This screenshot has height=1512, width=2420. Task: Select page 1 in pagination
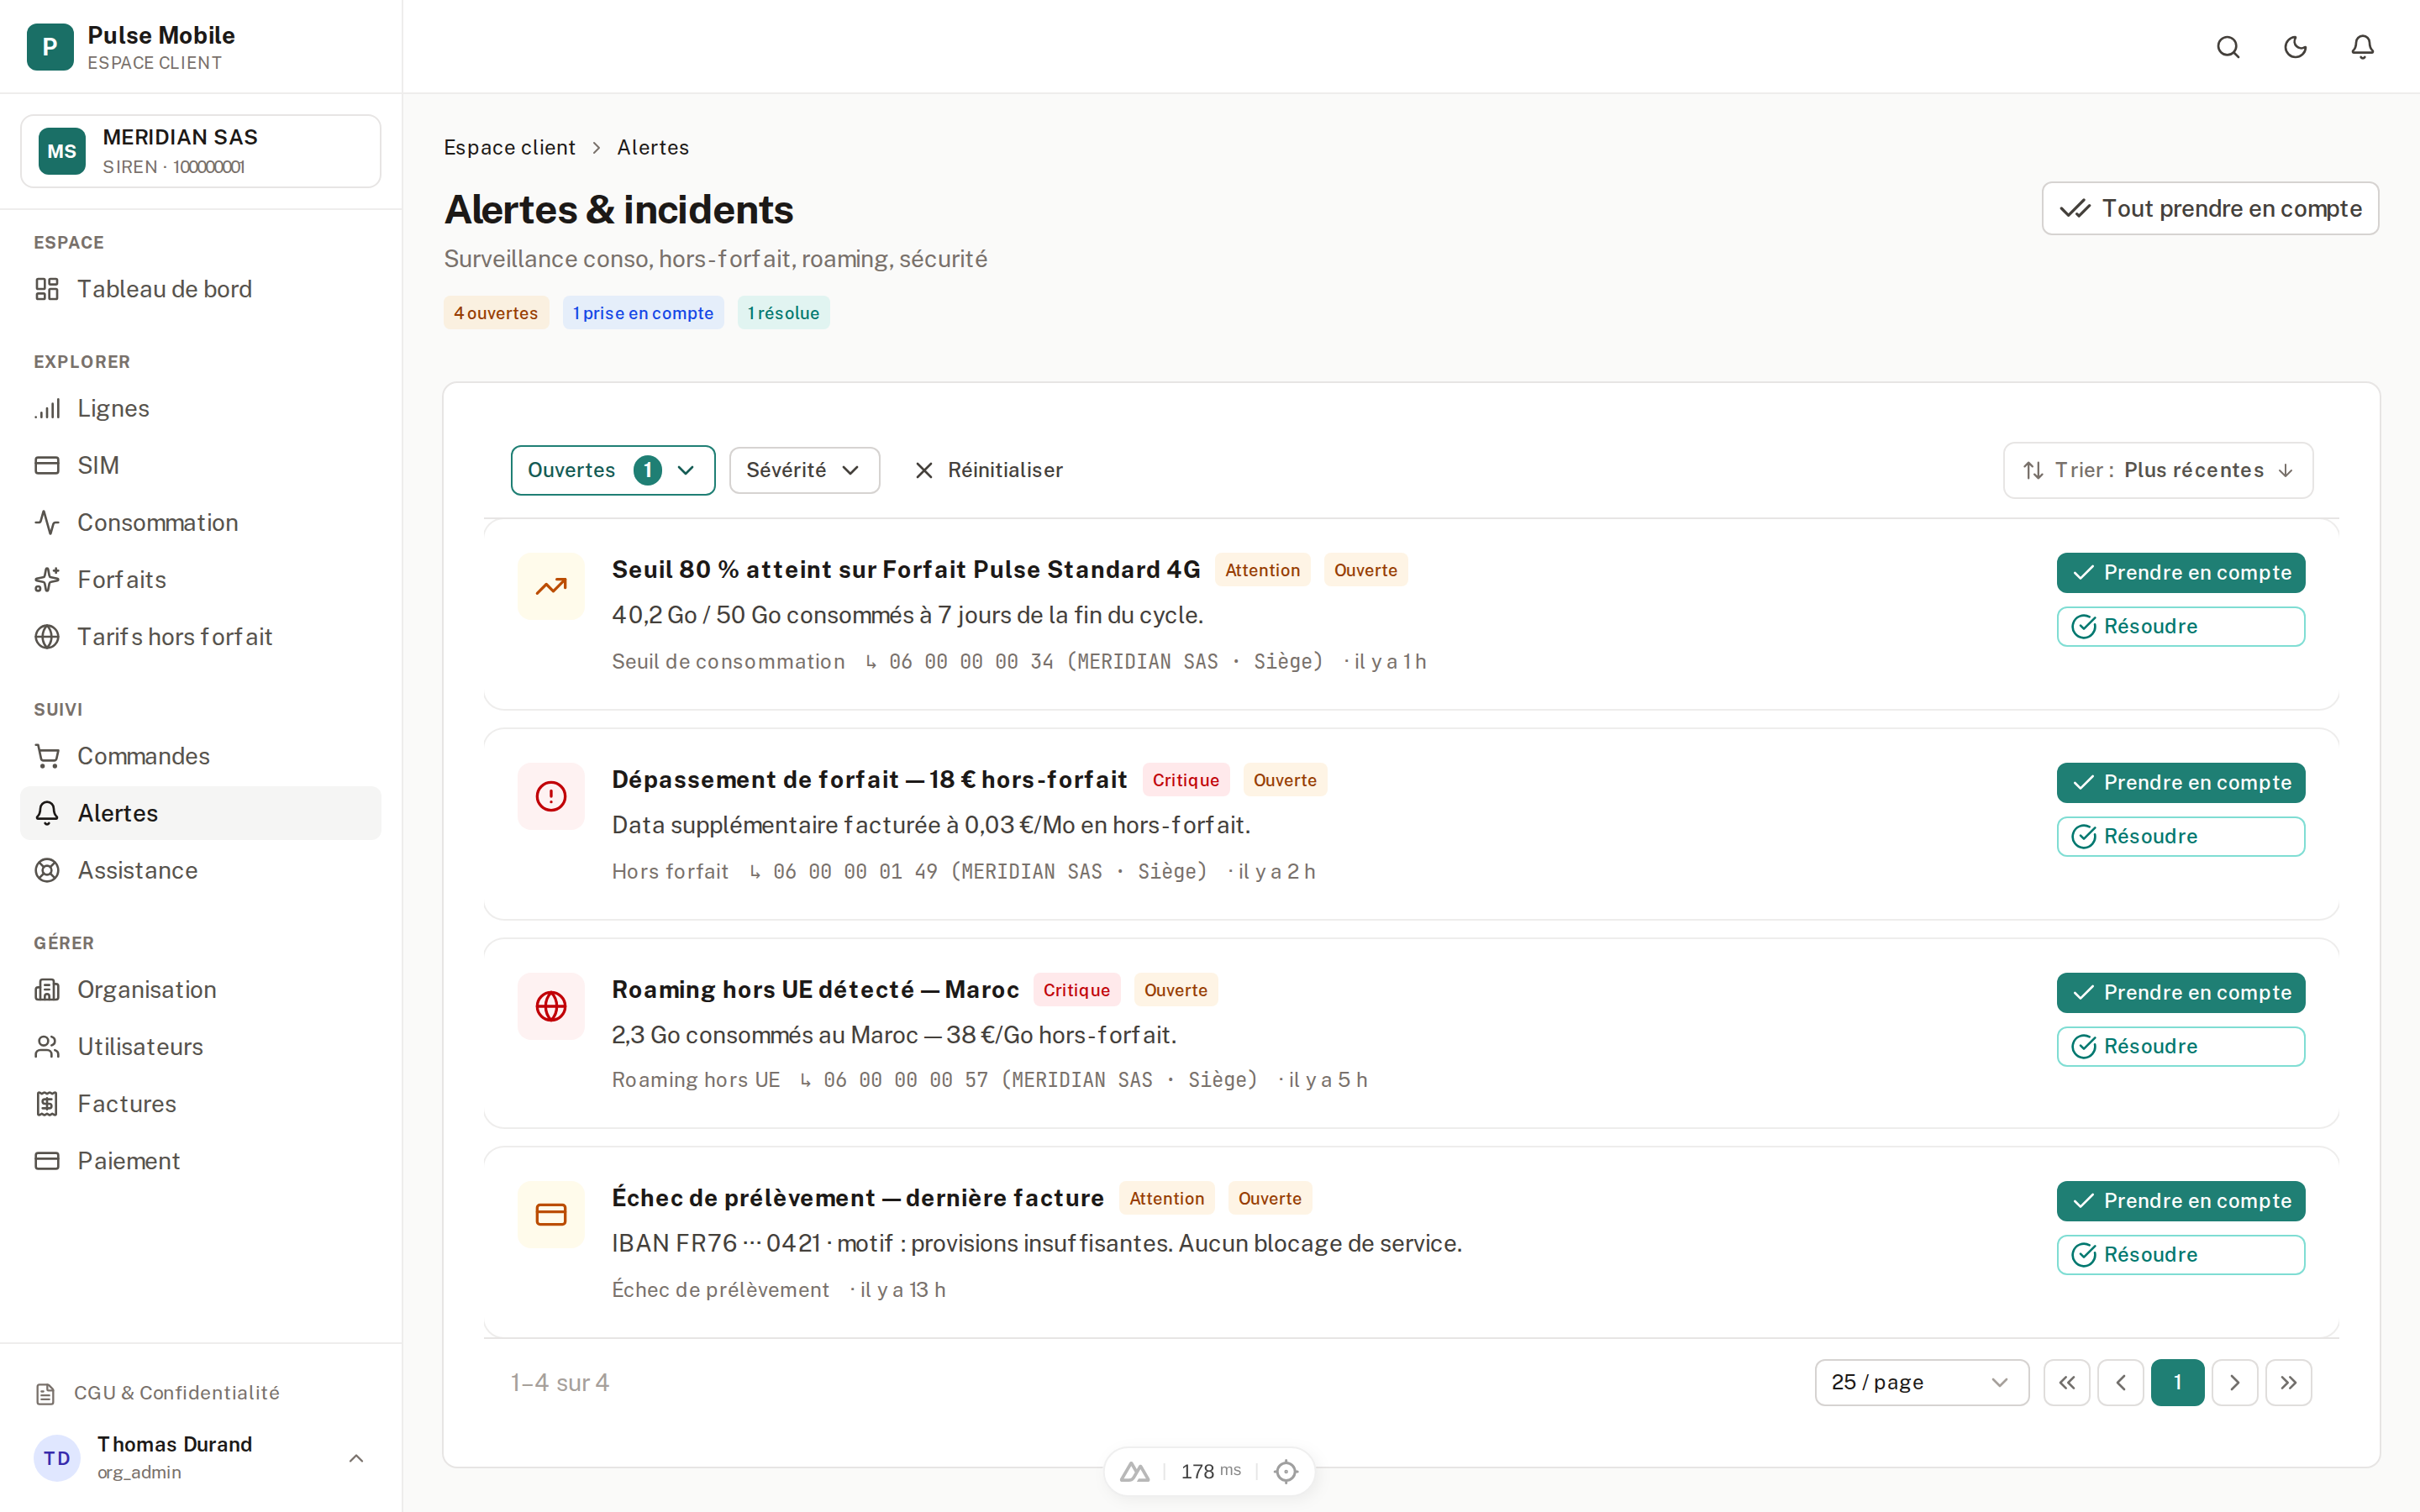click(2178, 1382)
